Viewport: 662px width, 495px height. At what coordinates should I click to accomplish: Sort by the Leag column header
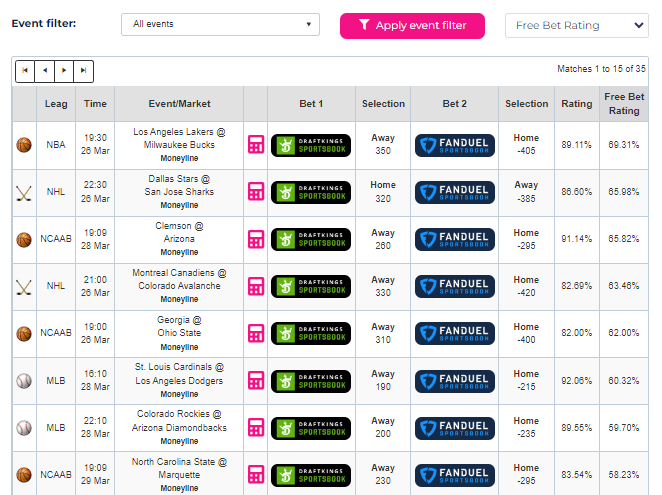56,104
